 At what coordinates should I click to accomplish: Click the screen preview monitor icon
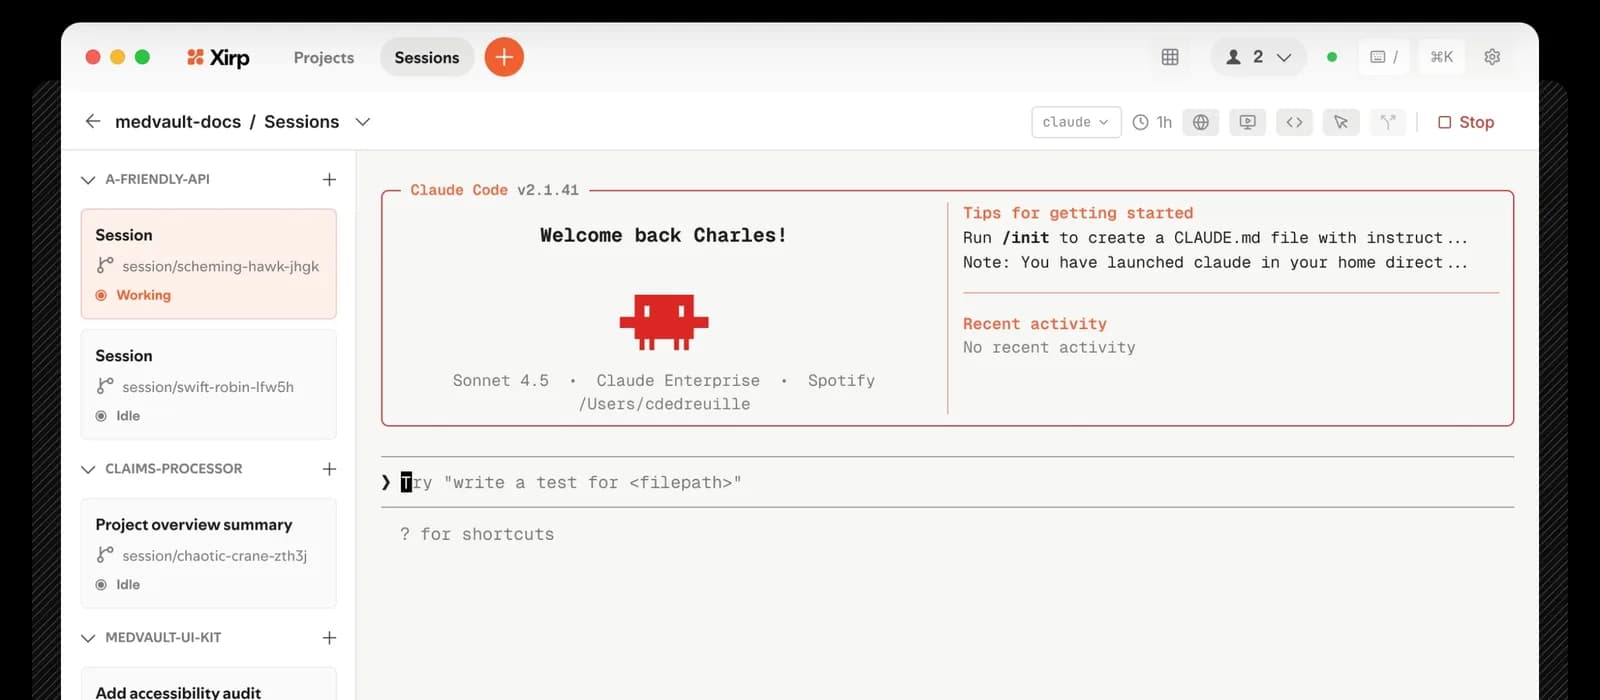tap(1247, 122)
